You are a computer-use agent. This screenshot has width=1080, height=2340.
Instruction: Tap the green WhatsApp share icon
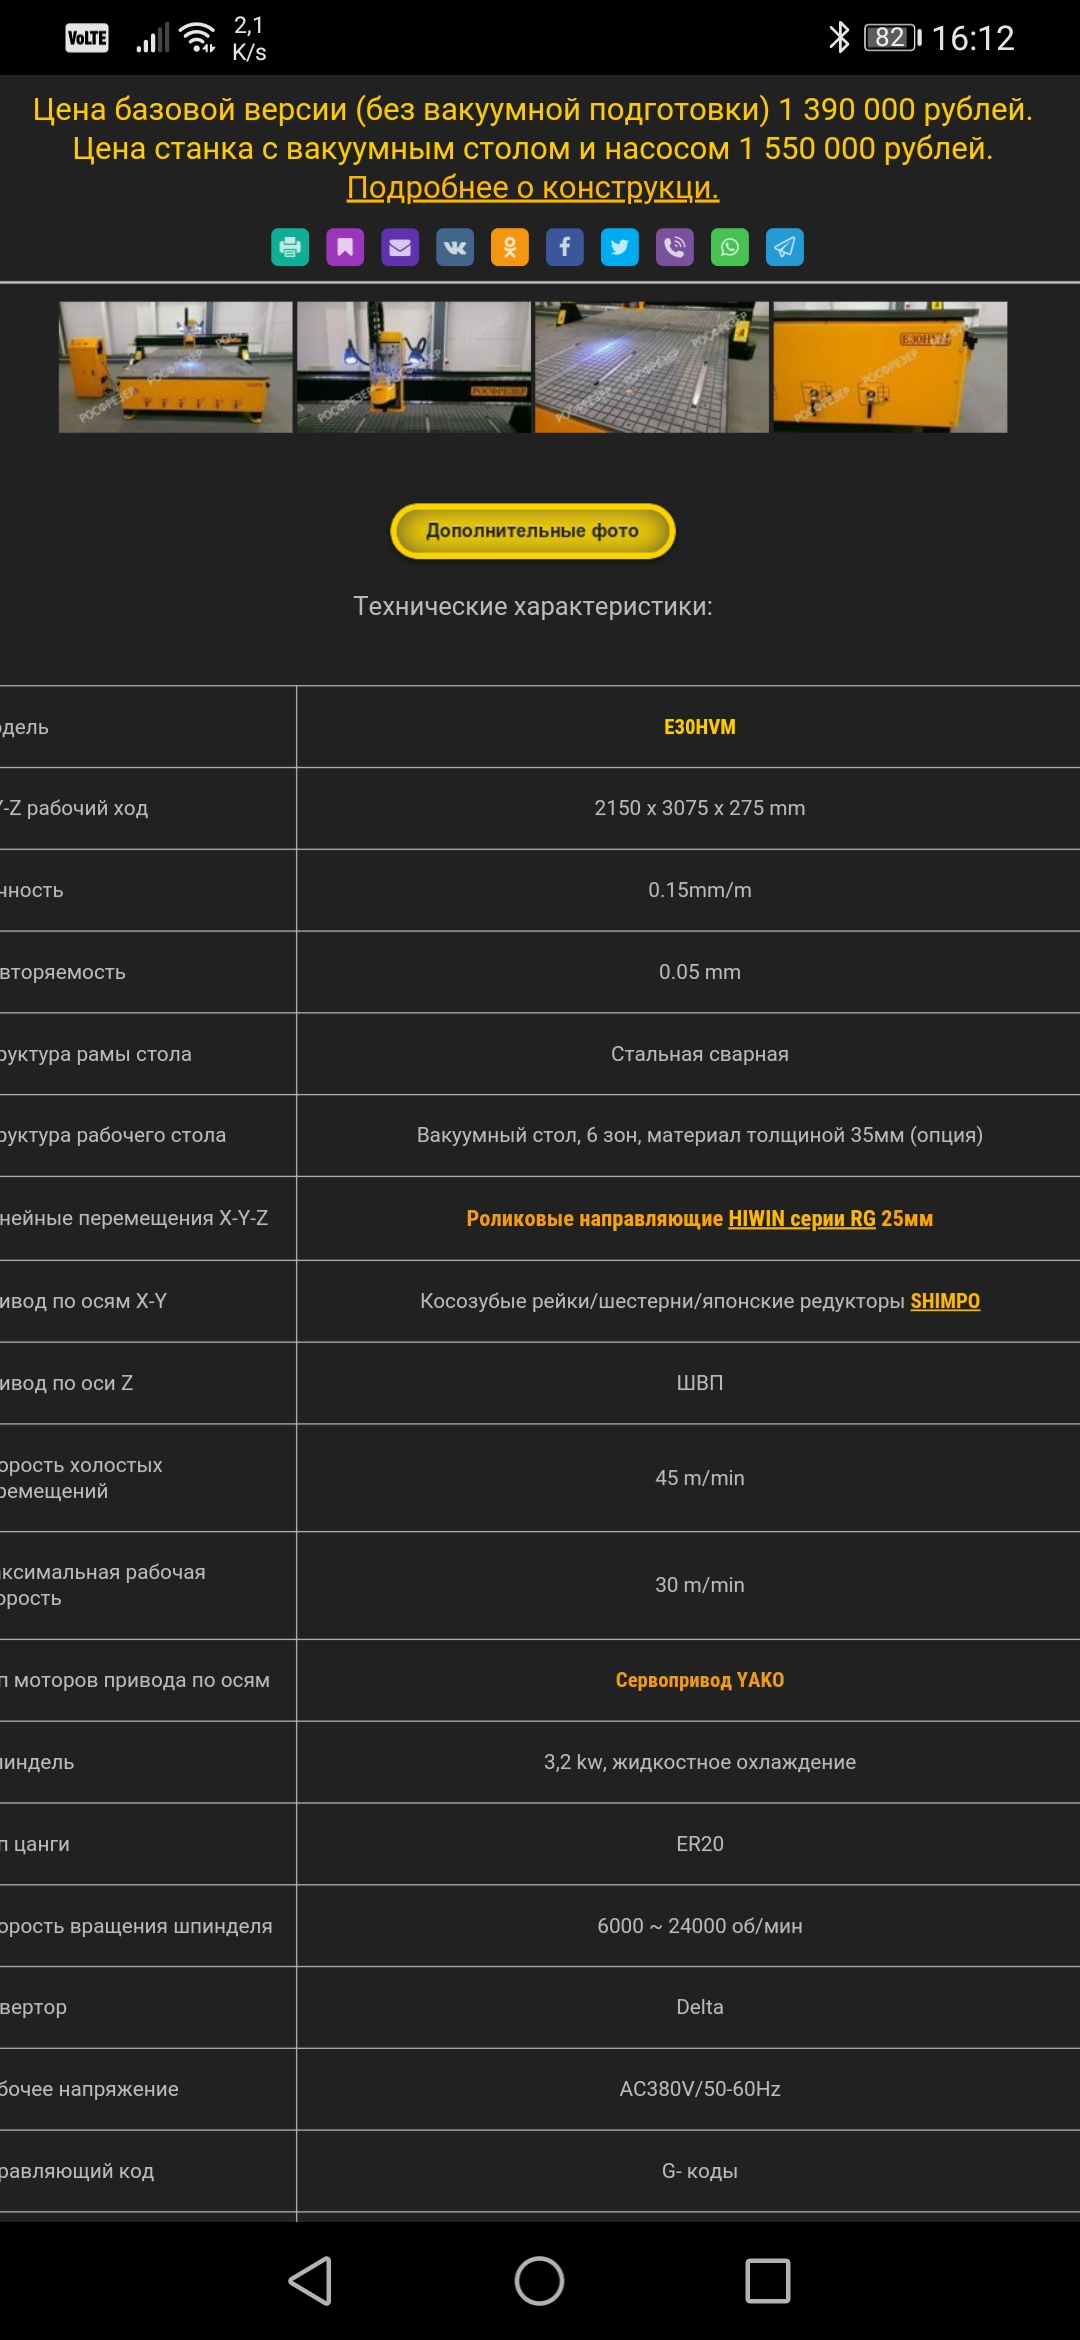tap(730, 247)
